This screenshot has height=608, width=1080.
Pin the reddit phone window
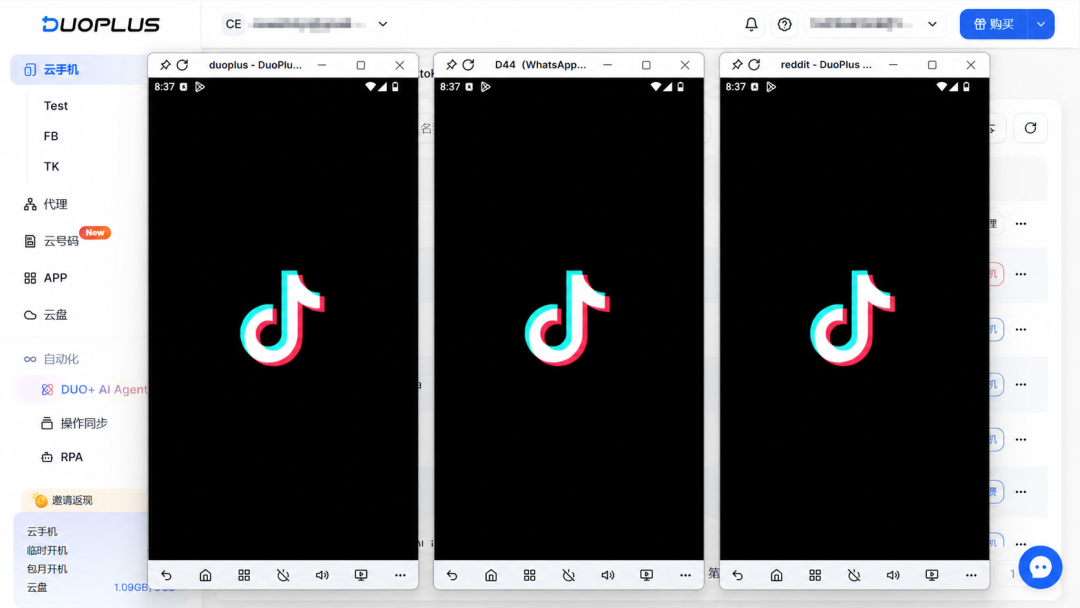pyautogui.click(x=737, y=65)
